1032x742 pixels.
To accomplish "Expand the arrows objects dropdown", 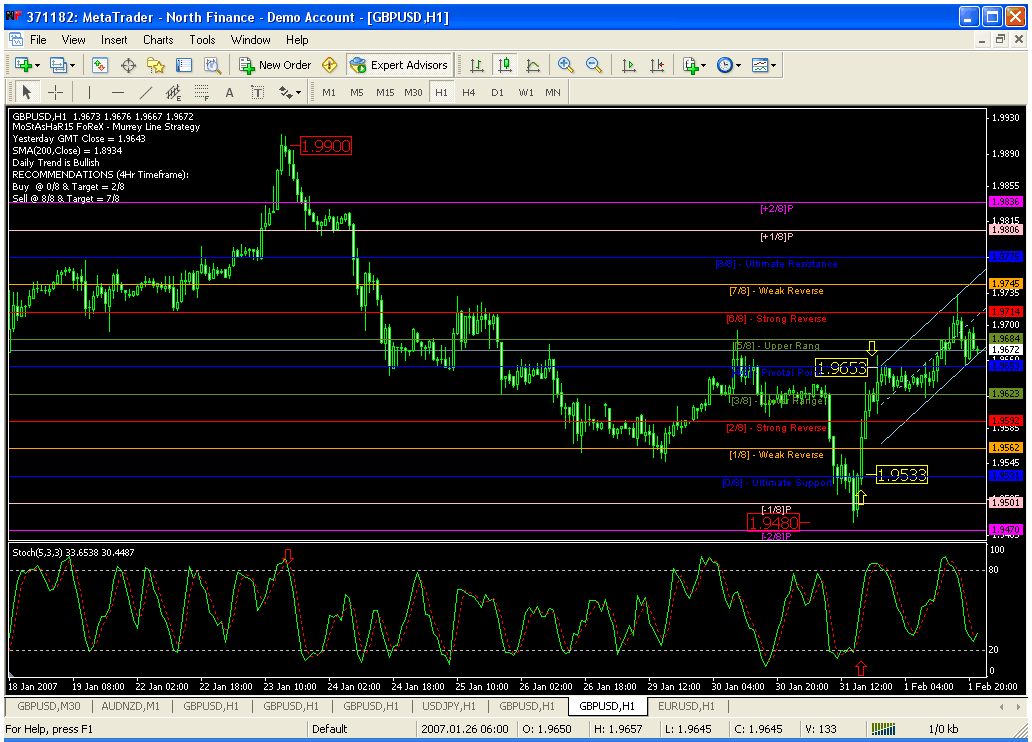I will click(298, 92).
